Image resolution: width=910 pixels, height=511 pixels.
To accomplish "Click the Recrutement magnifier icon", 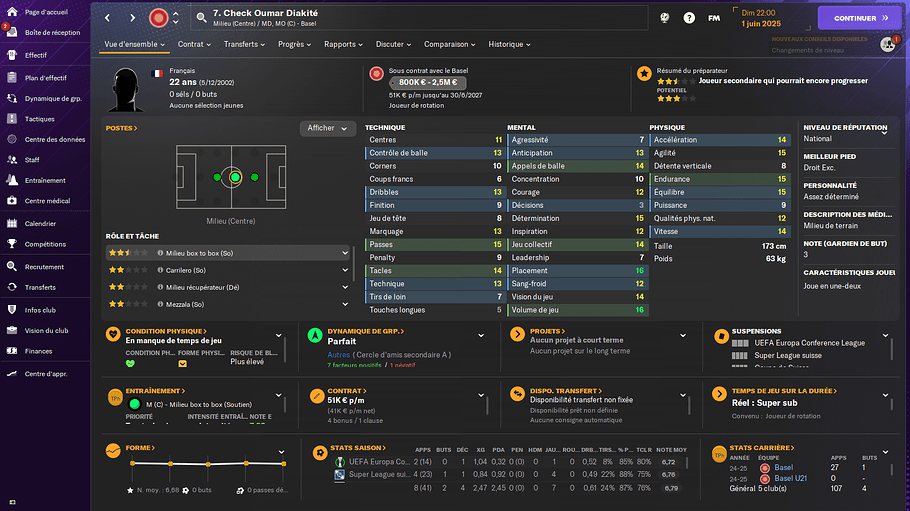I will click(12, 267).
